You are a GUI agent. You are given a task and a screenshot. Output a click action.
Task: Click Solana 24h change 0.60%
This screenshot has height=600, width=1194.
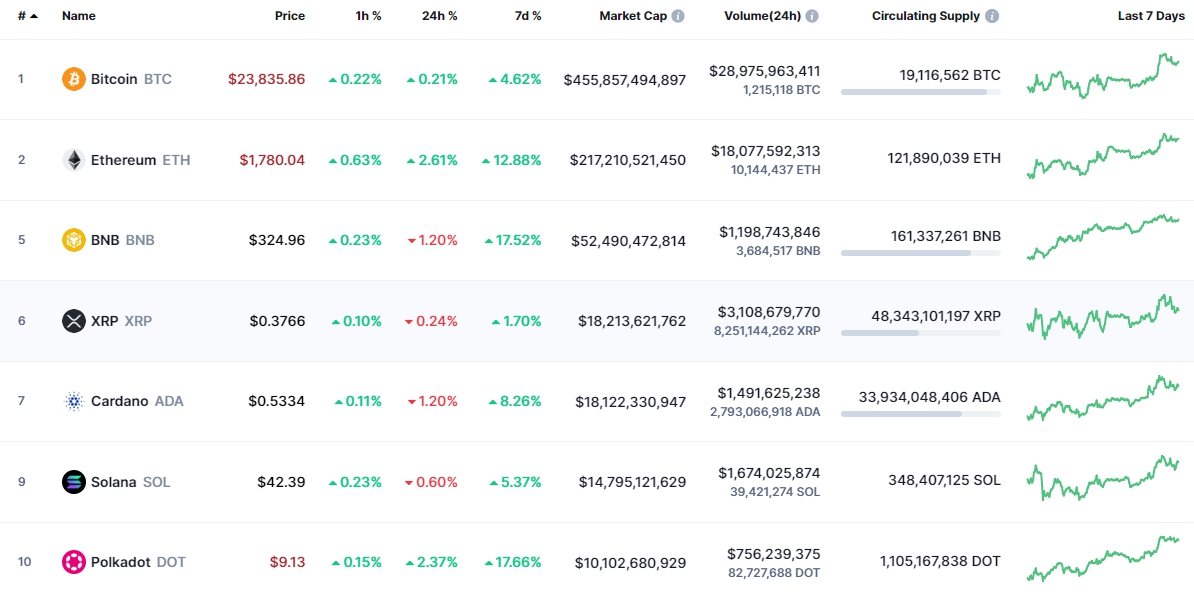(x=432, y=482)
